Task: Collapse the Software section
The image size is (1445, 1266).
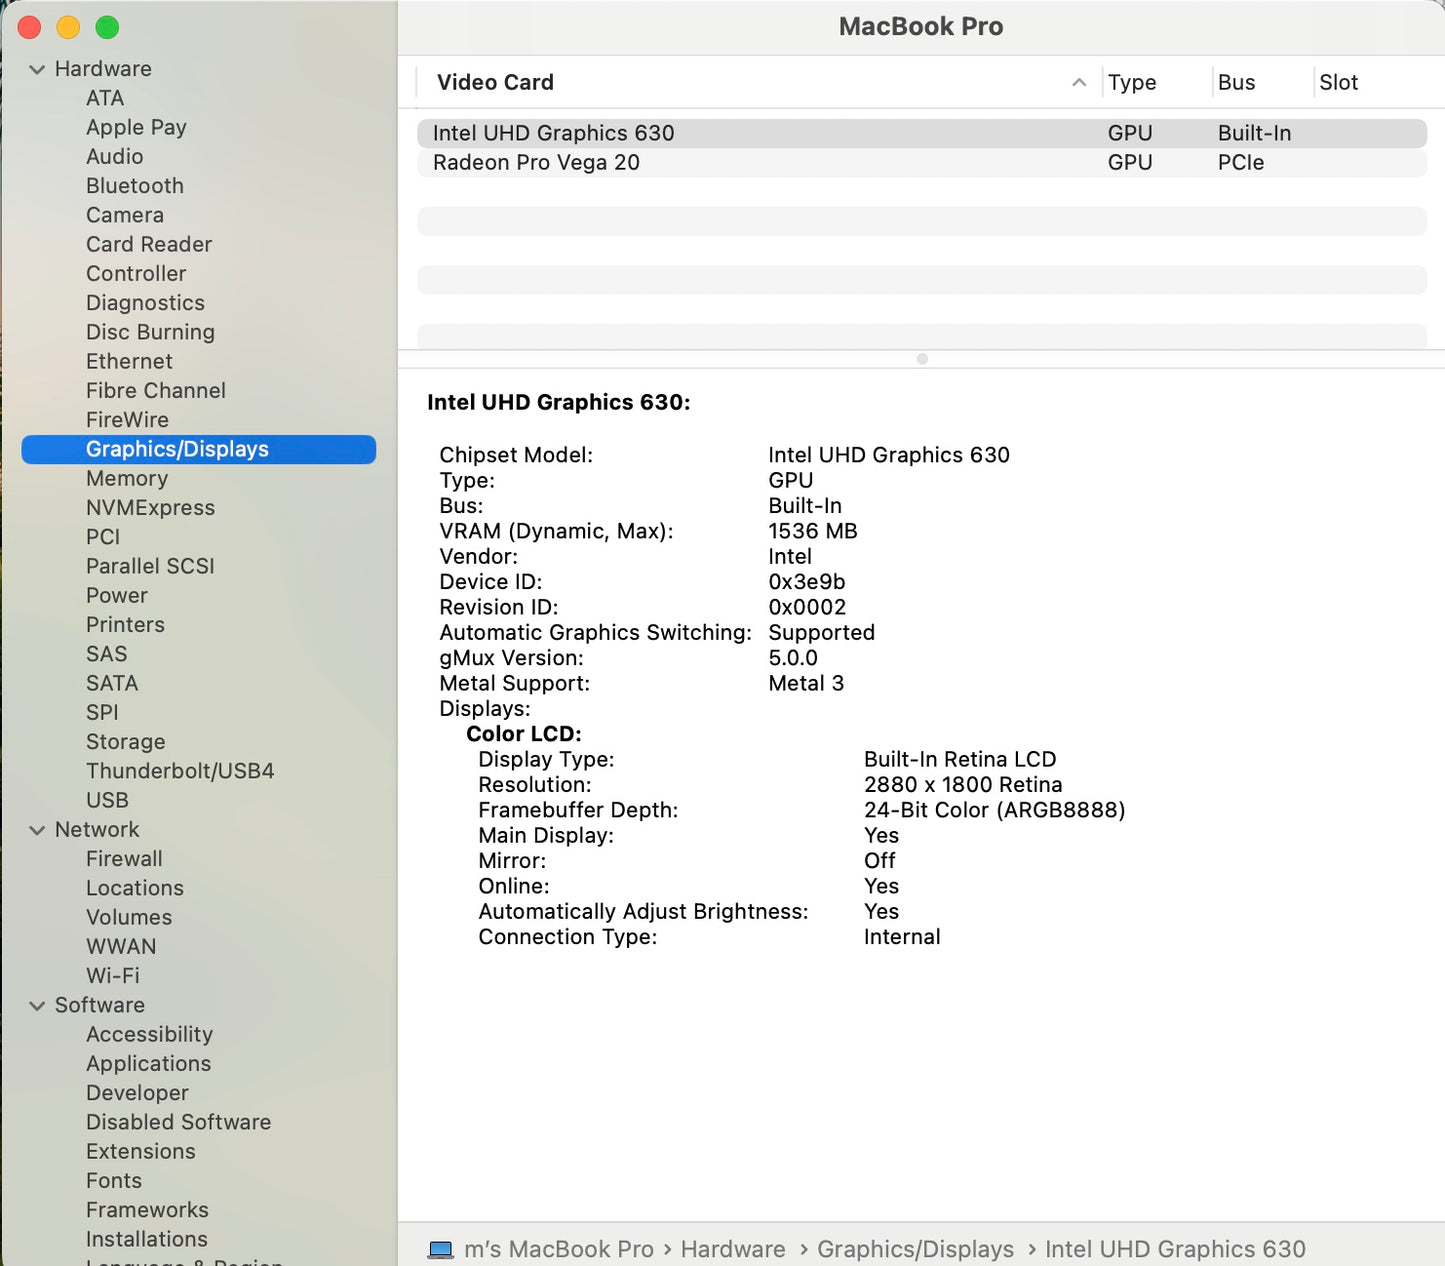Action: pyautogui.click(x=38, y=1005)
